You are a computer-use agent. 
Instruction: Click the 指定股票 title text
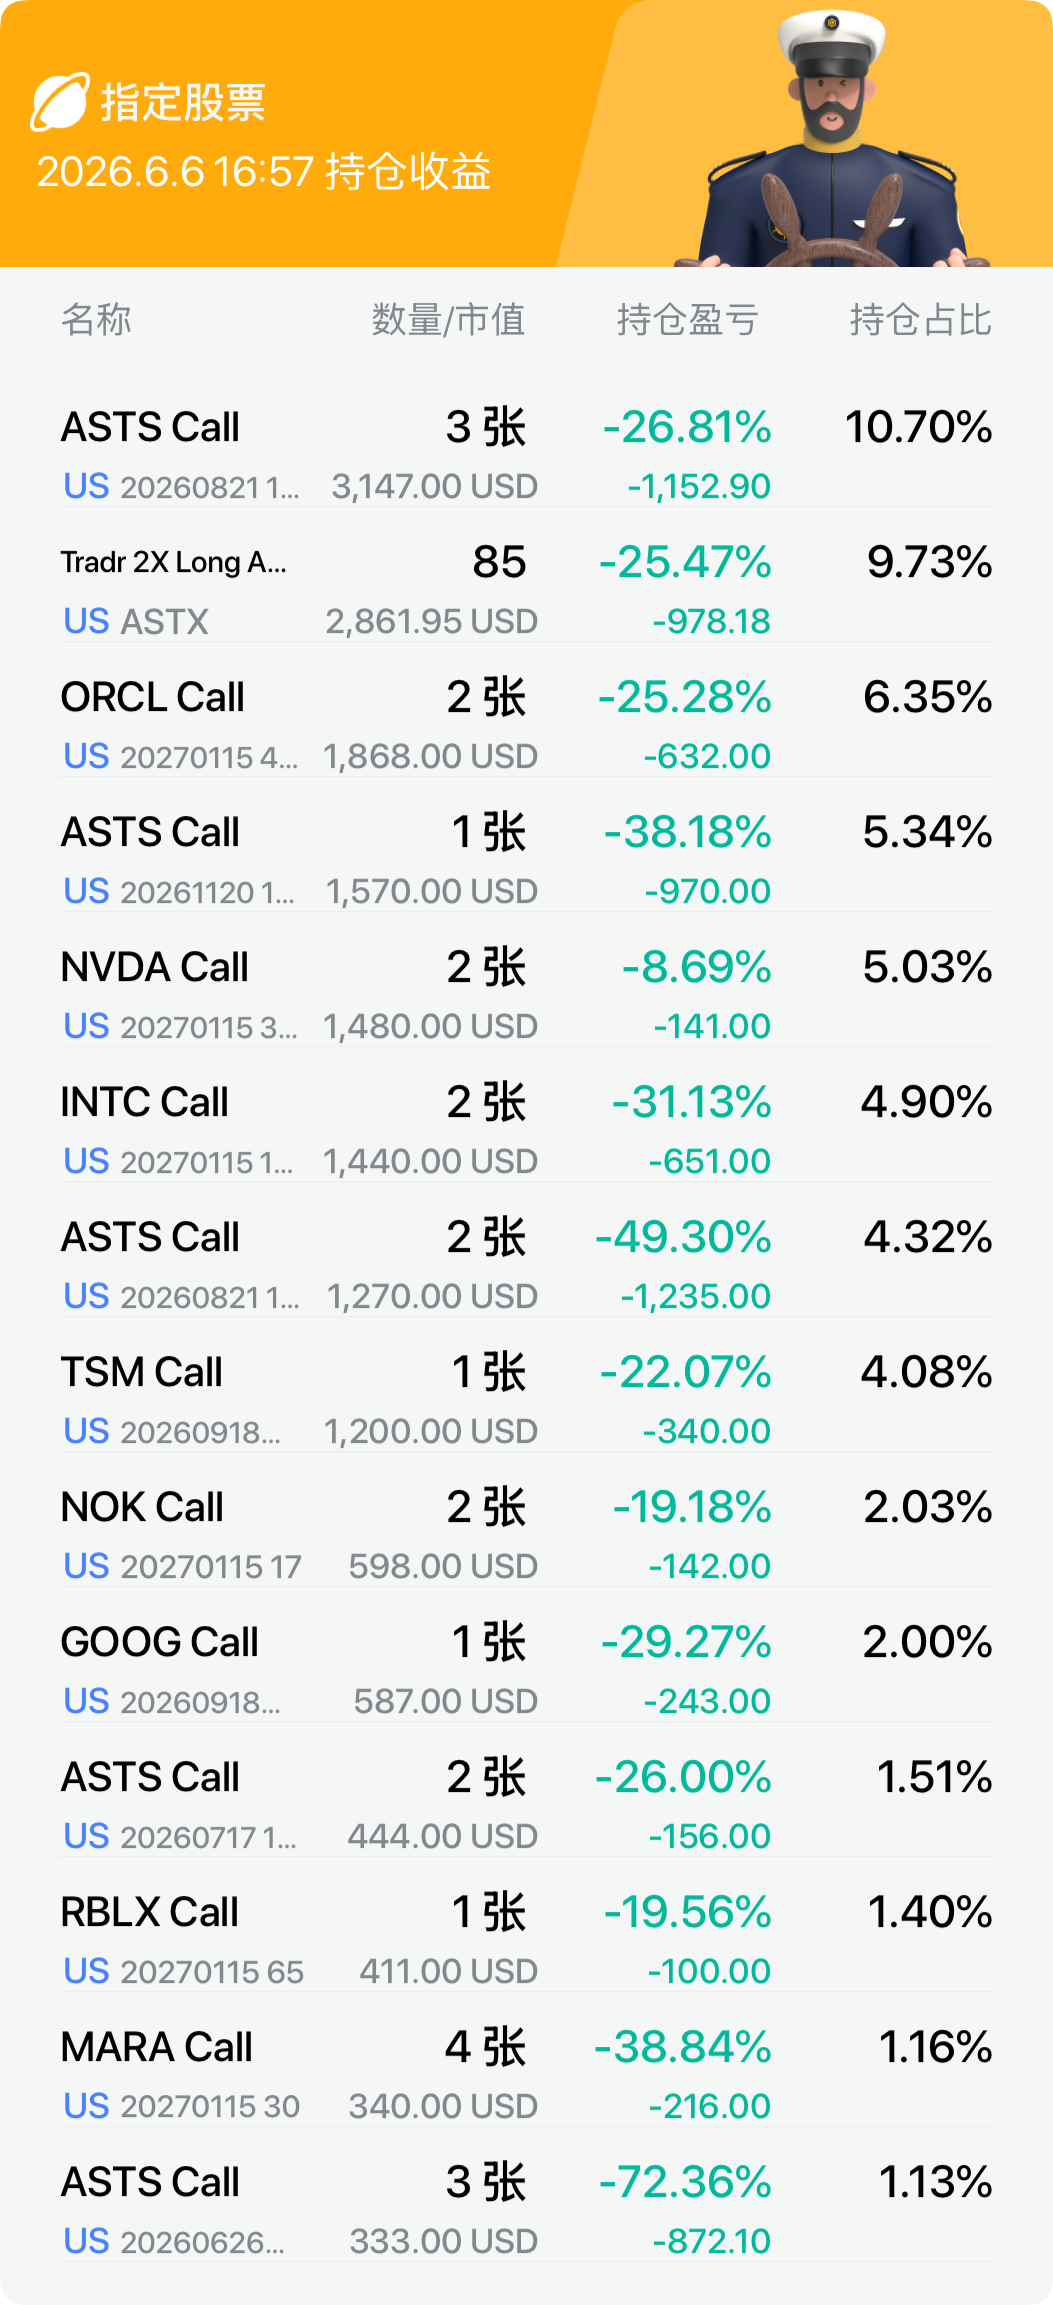coord(183,103)
